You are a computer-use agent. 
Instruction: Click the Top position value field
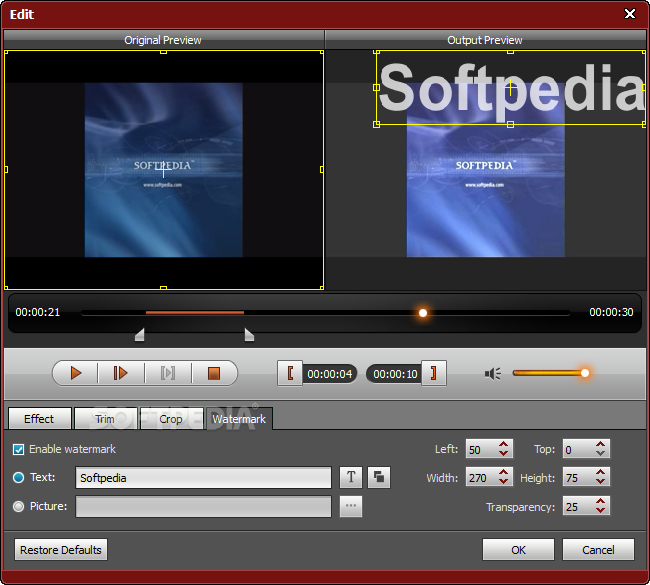(578, 449)
